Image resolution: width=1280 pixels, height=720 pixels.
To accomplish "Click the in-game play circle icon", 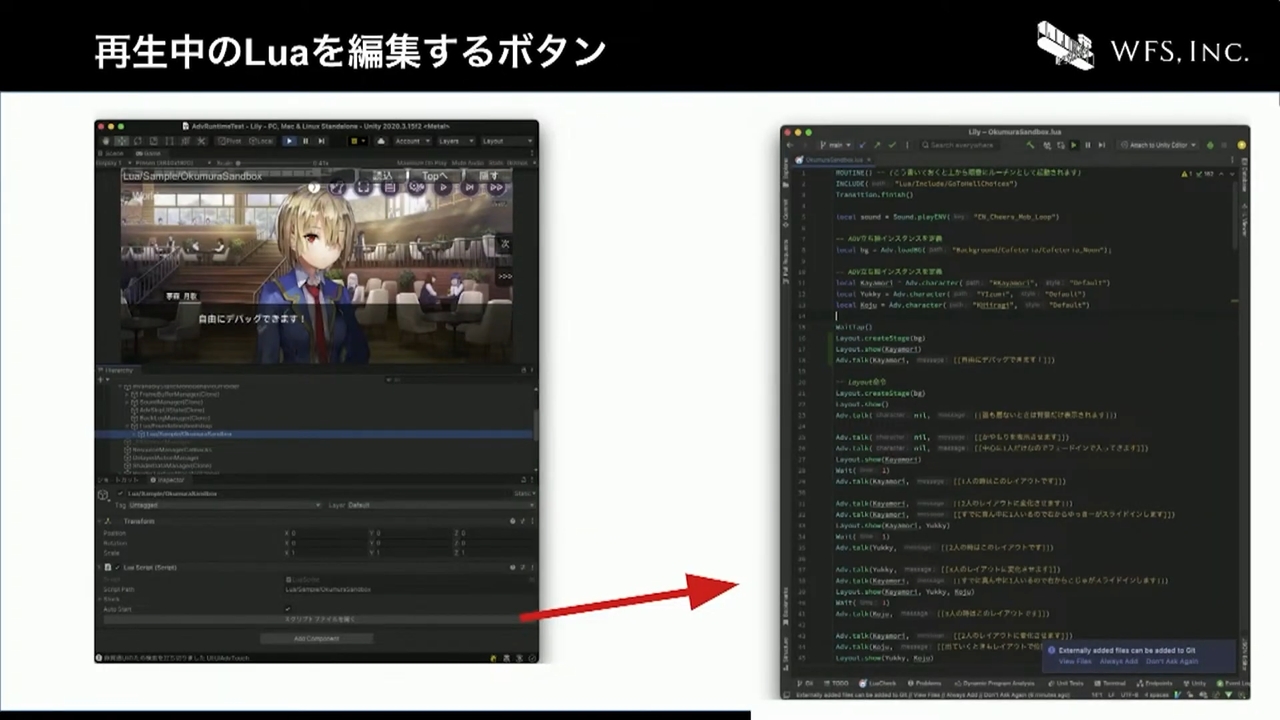I will (x=442, y=187).
